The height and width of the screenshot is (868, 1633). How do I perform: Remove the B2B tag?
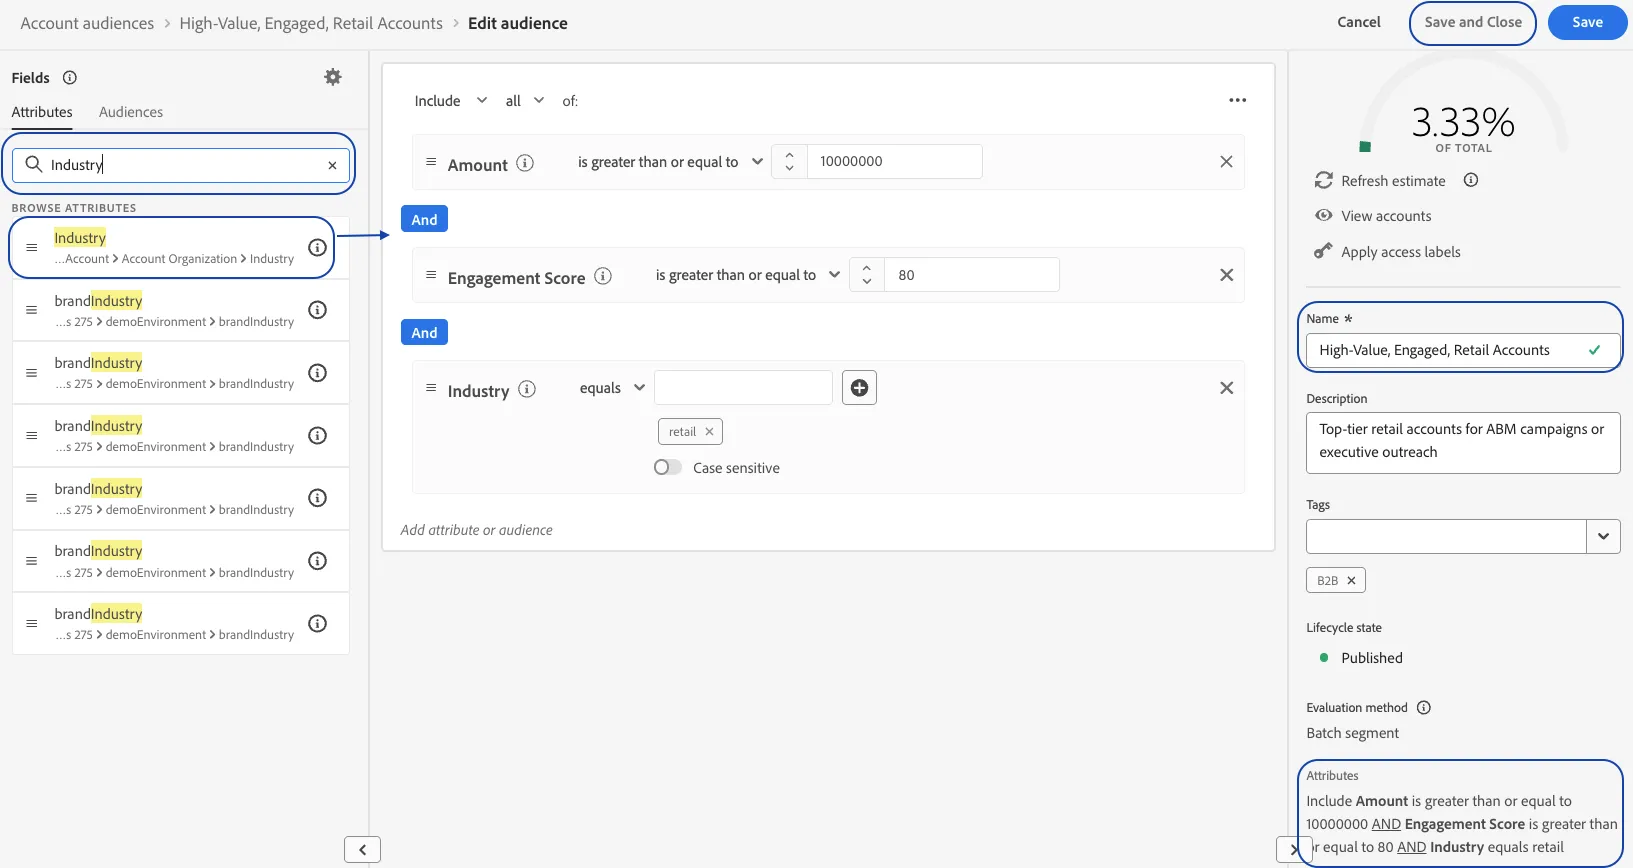coord(1351,580)
